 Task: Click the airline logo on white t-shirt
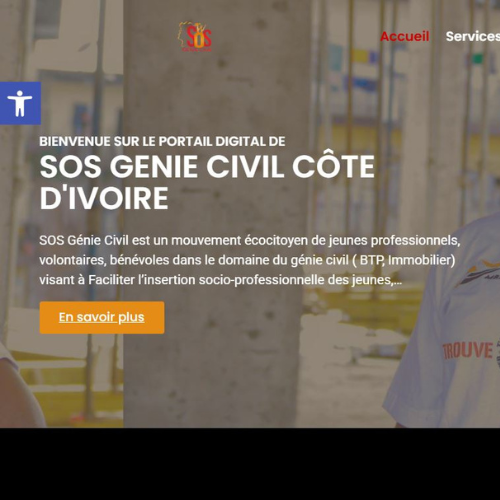click(479, 274)
